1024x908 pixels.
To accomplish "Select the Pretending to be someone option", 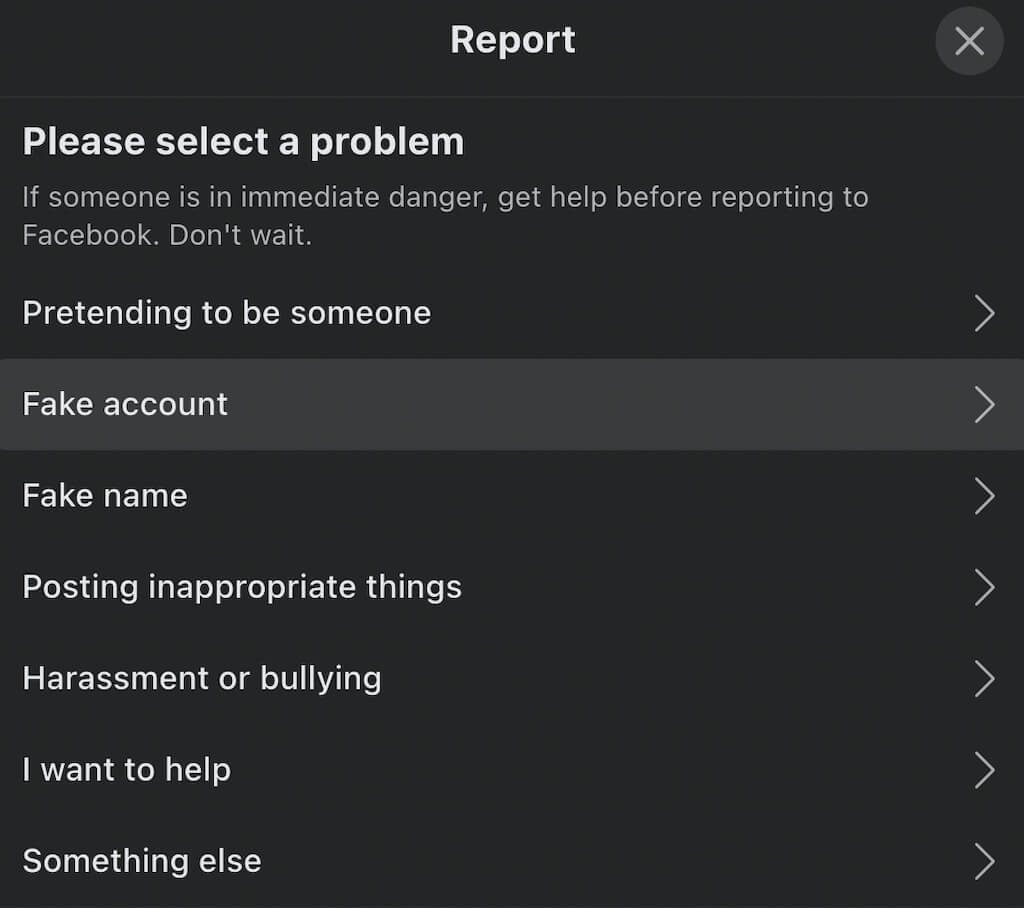I will tap(226, 313).
